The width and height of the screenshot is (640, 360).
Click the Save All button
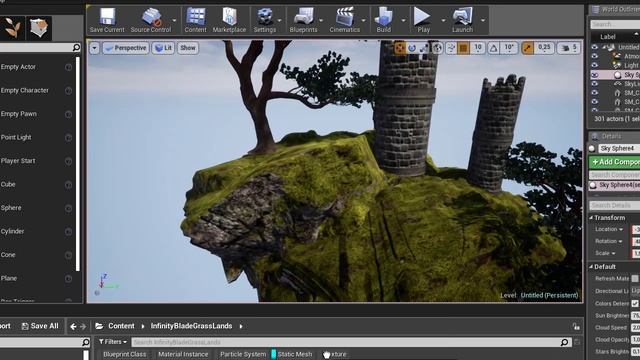[40, 326]
